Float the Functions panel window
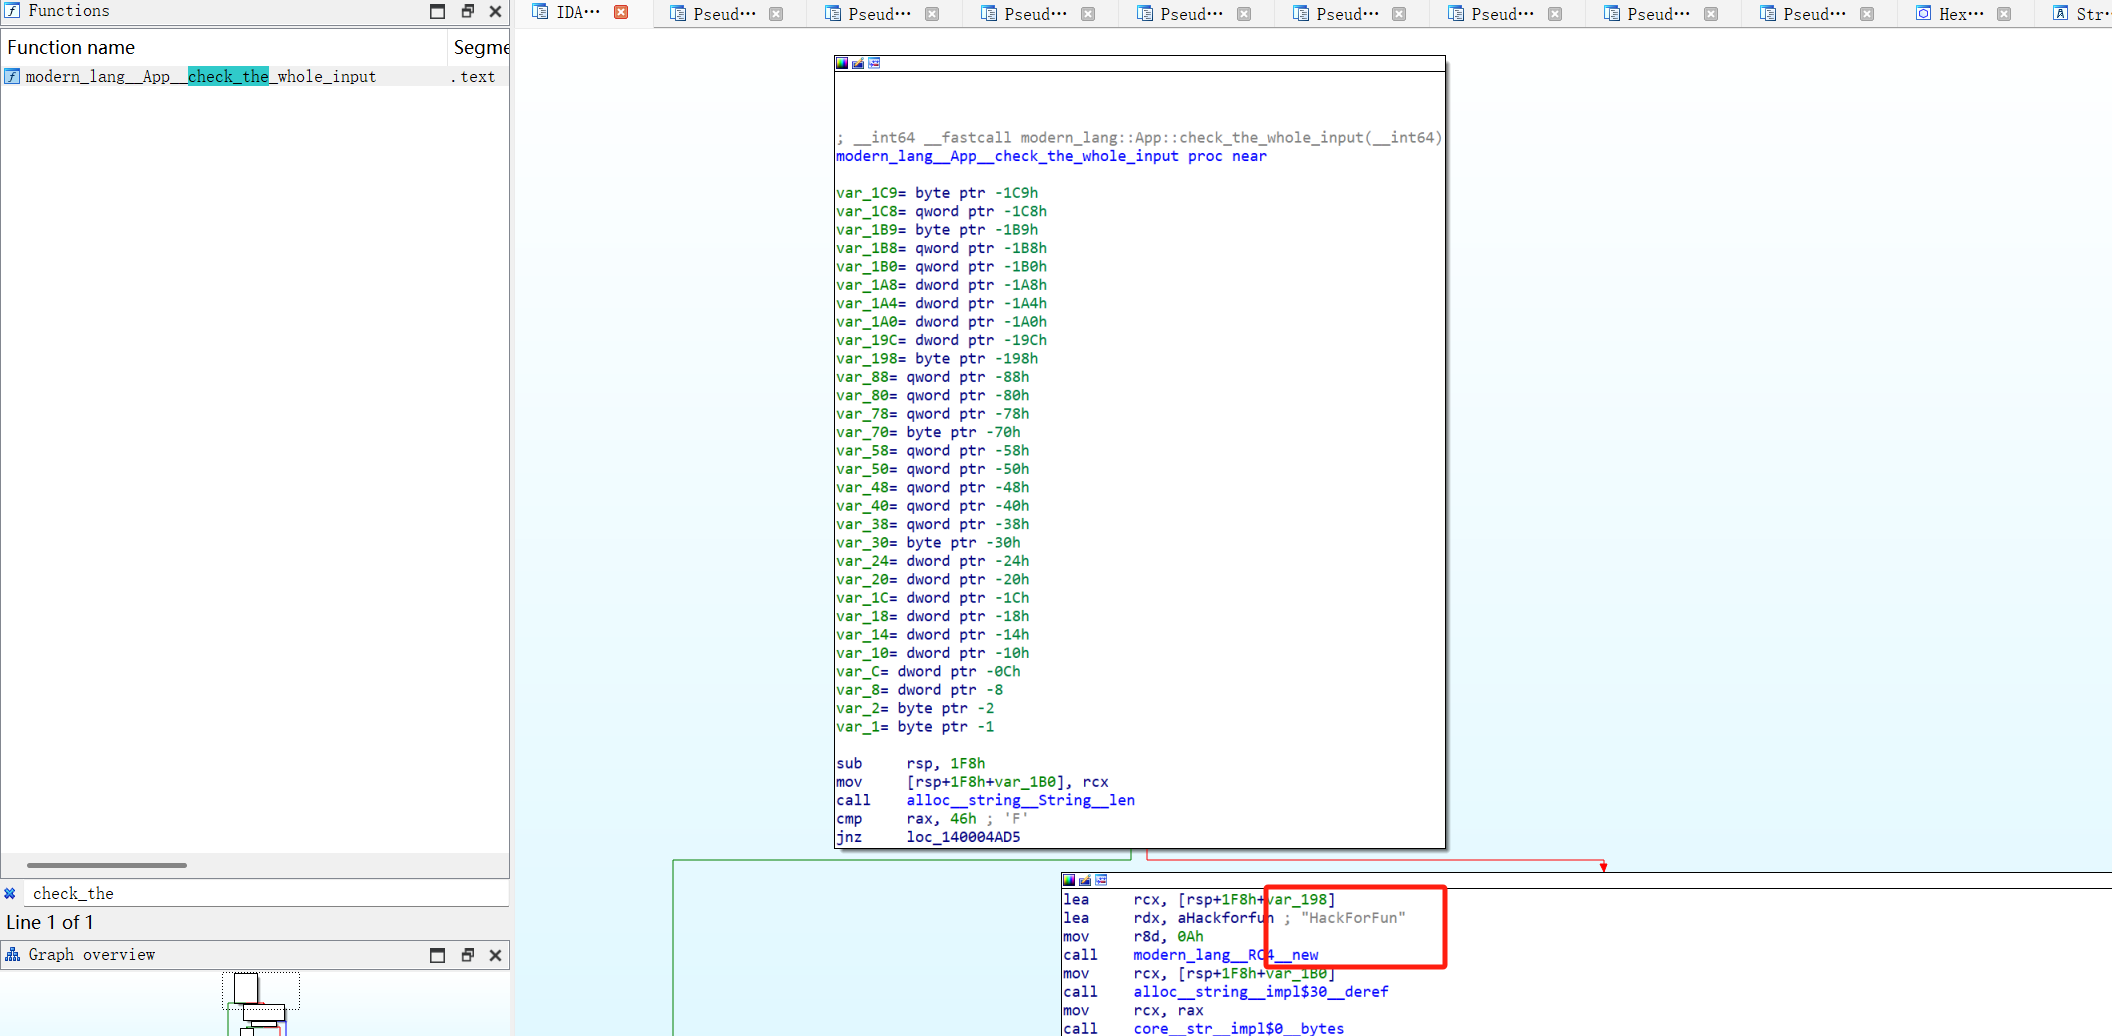 [467, 11]
